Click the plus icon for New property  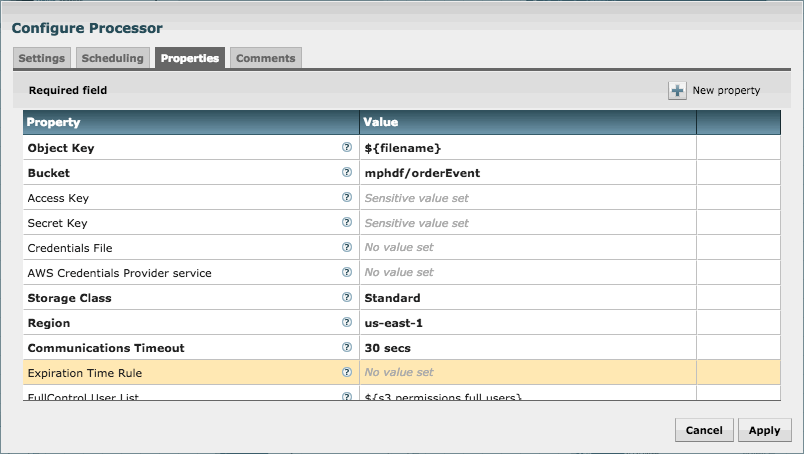click(x=677, y=91)
